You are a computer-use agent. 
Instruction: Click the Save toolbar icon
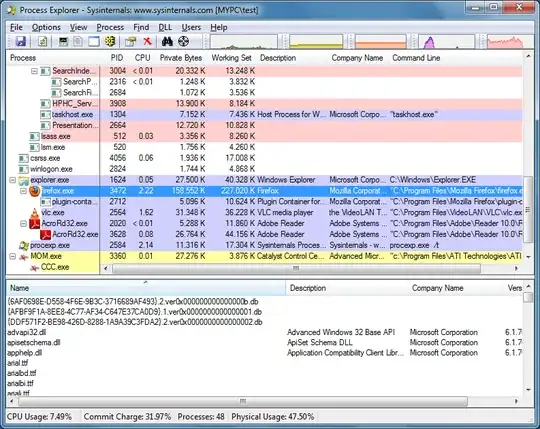pyautogui.click(x=21, y=41)
